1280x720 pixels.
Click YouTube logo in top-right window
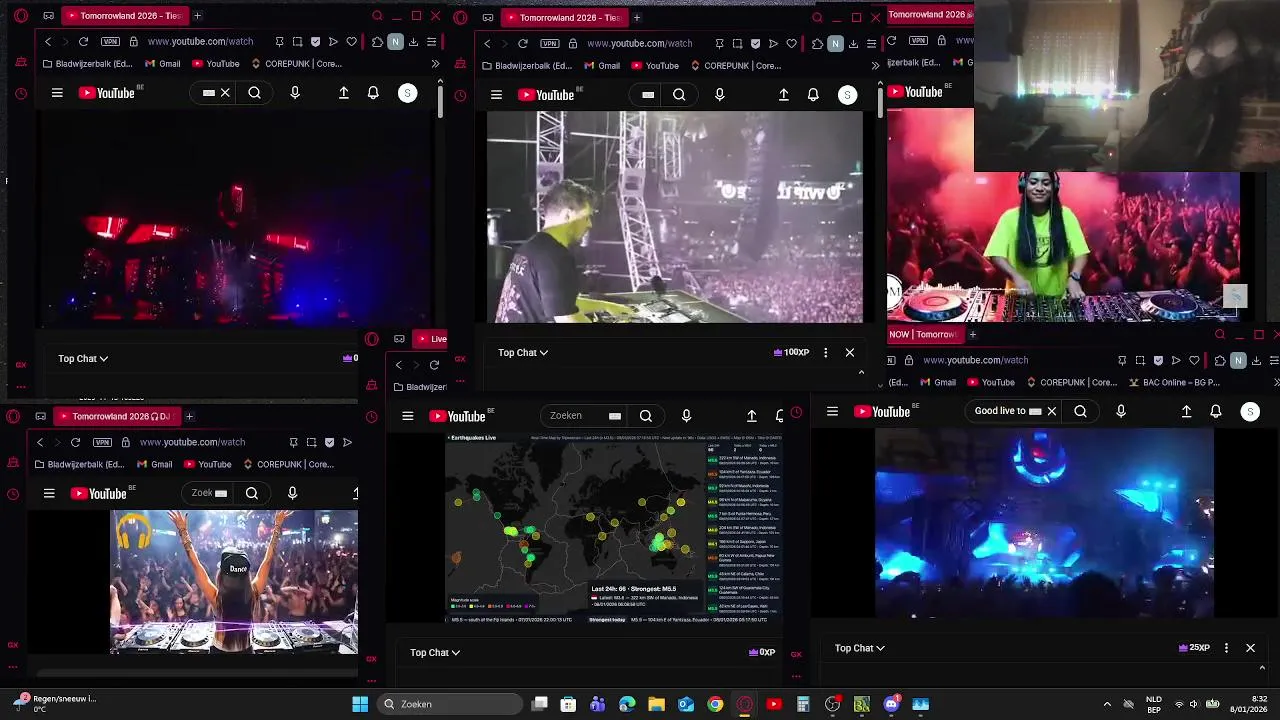point(917,92)
